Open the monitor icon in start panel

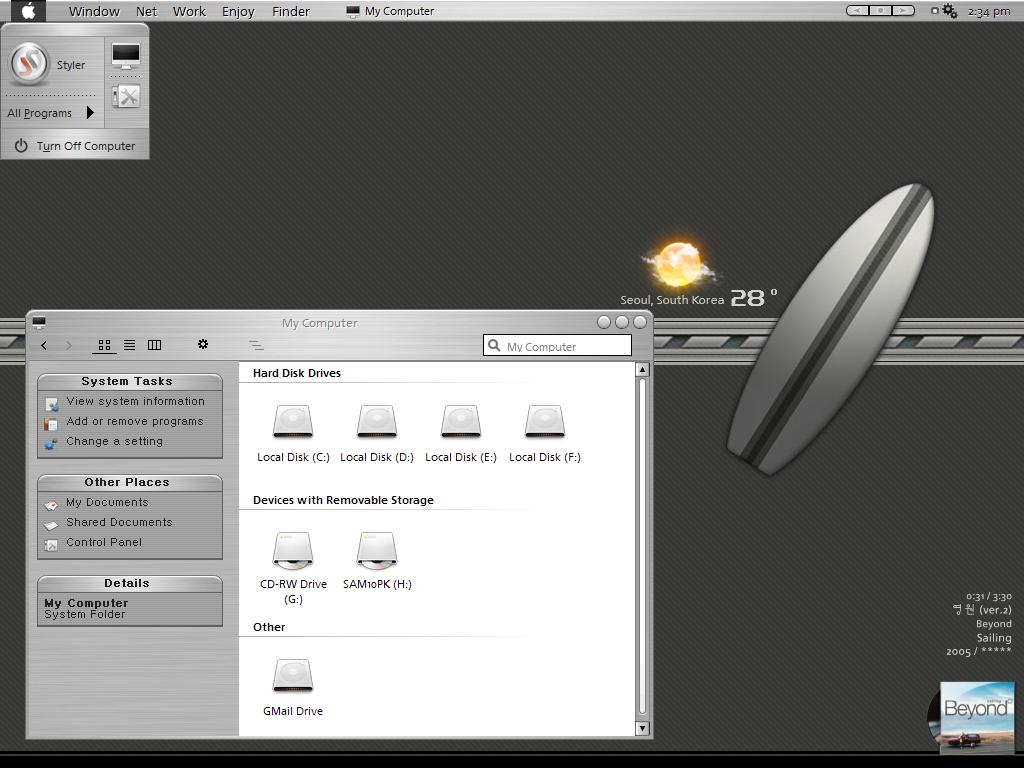coord(125,56)
